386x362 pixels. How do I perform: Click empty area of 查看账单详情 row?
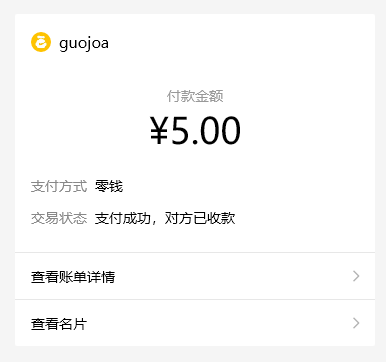[x=233, y=276]
